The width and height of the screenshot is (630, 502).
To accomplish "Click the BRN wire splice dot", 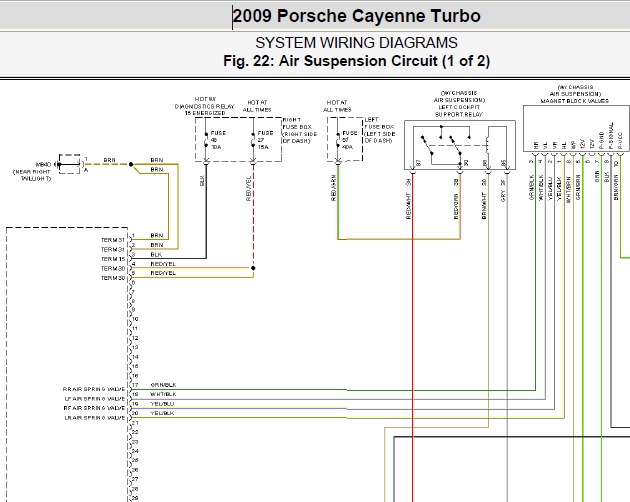I will coord(131,164).
